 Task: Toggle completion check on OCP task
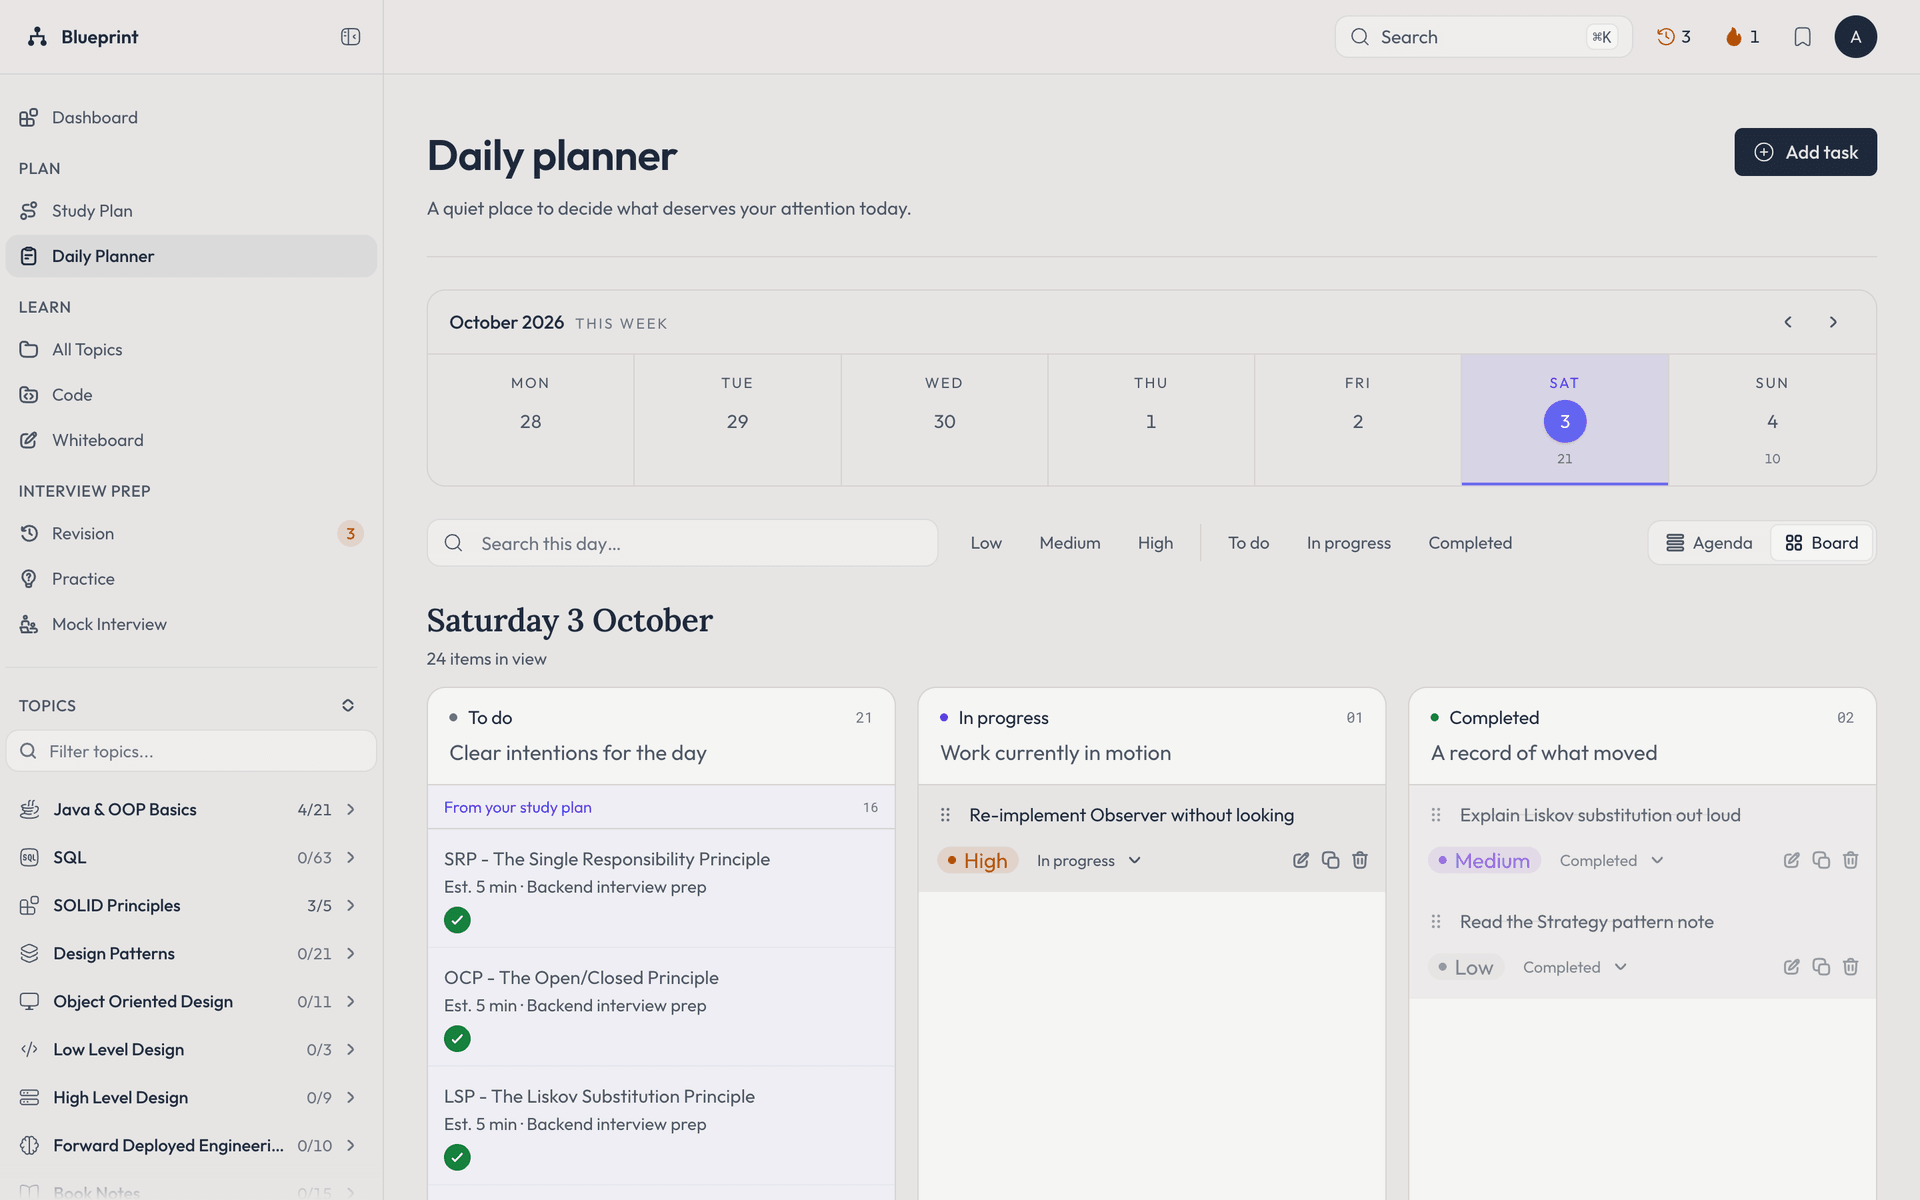click(457, 1039)
